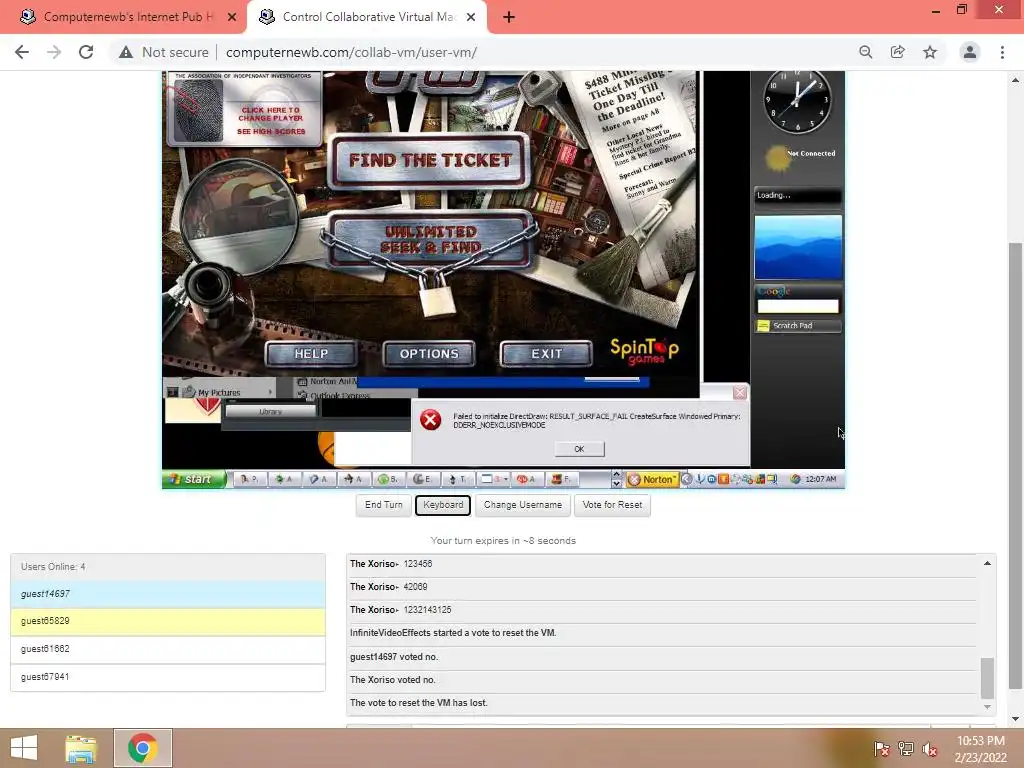Click the locked UNLIMITED SEEK & FIND button
1024x768 pixels.
click(430, 240)
